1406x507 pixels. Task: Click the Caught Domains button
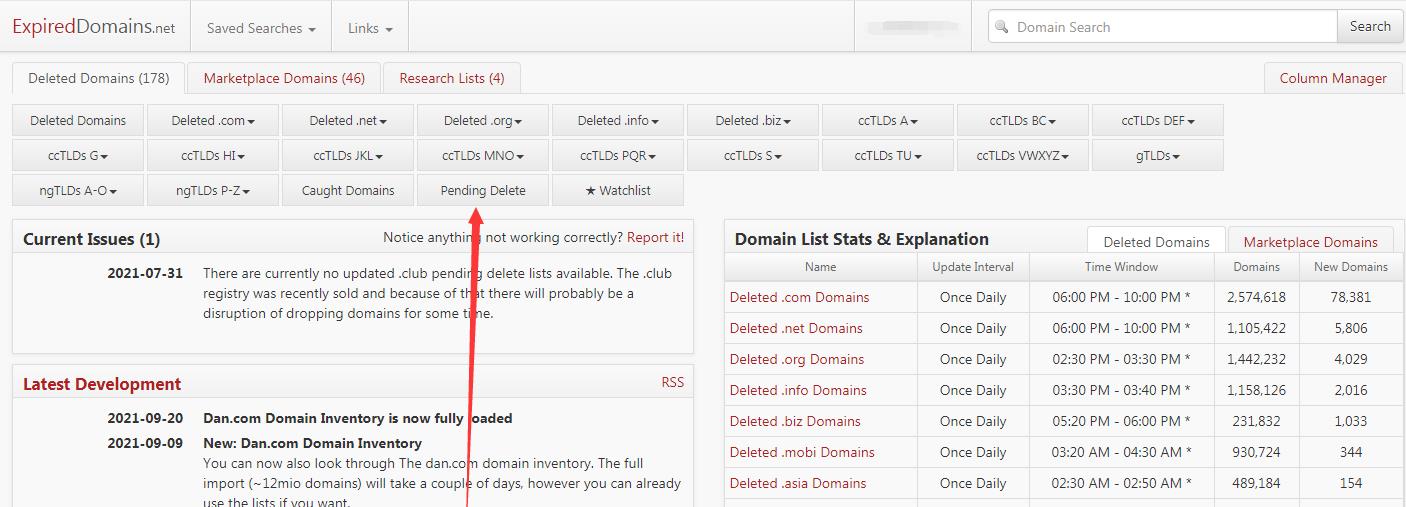[347, 190]
